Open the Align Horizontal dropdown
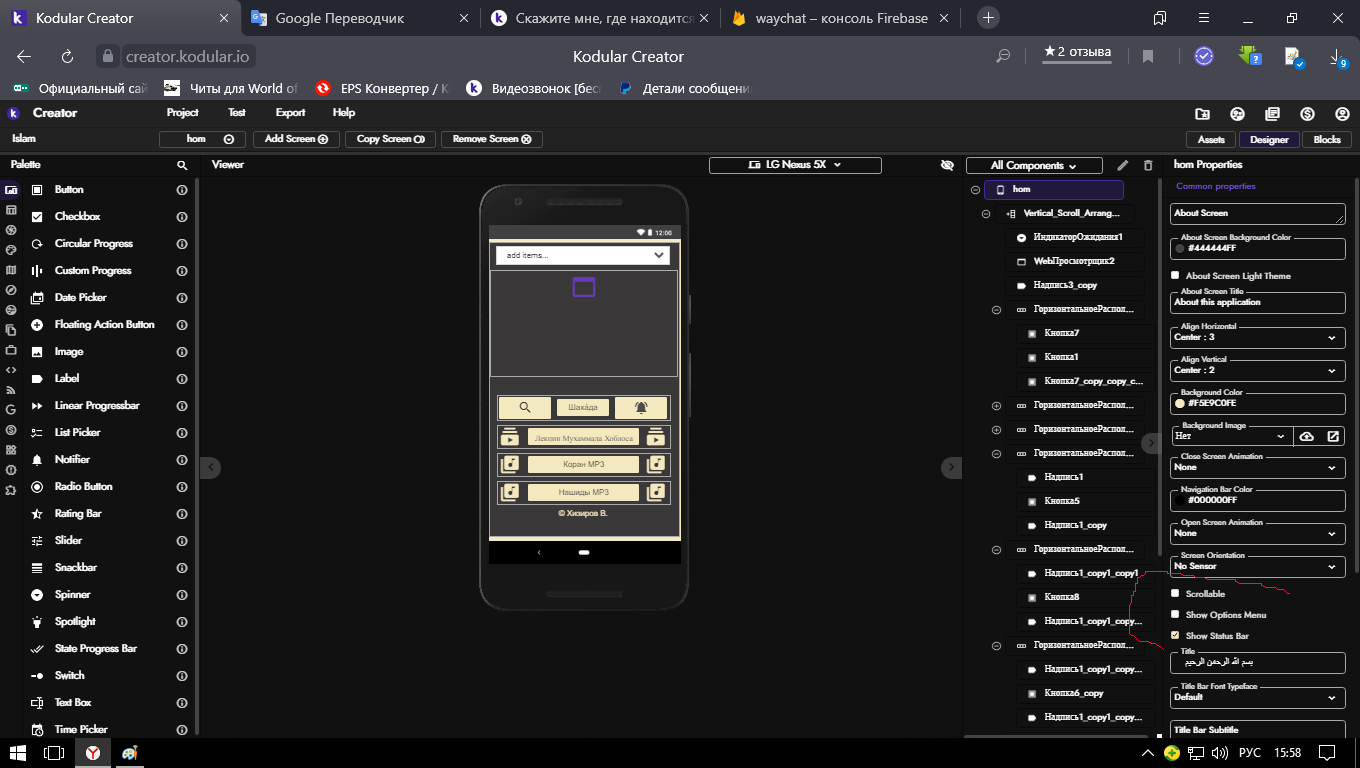1360x768 pixels. [x=1258, y=337]
